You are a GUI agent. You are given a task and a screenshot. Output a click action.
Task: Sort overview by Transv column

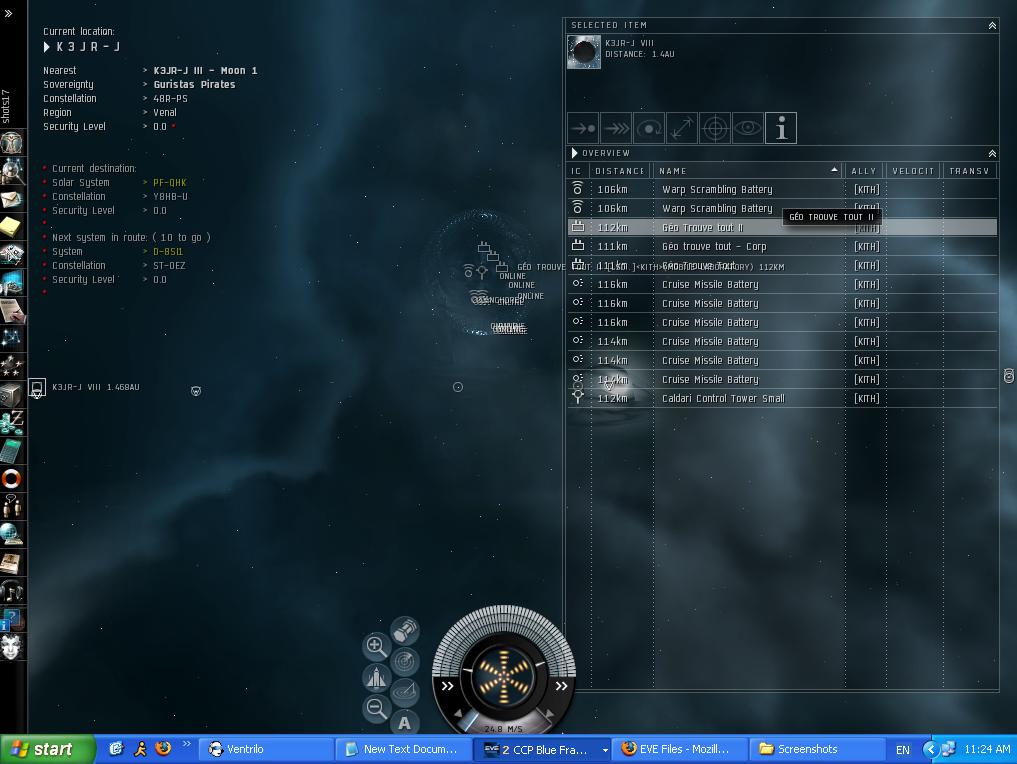pos(970,171)
